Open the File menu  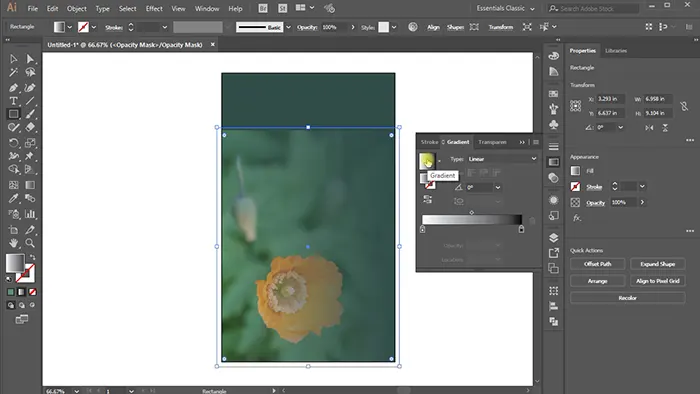pyautogui.click(x=33, y=8)
